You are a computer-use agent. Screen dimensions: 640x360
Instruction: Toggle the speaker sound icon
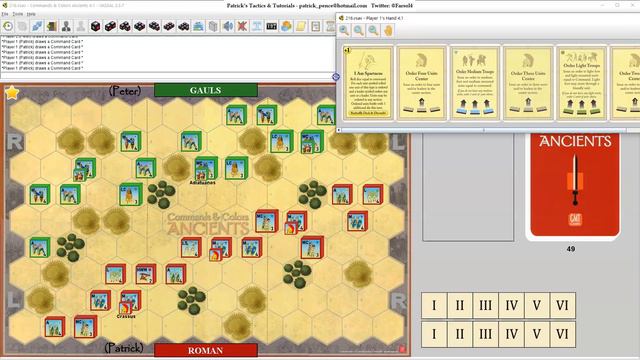pos(228,26)
